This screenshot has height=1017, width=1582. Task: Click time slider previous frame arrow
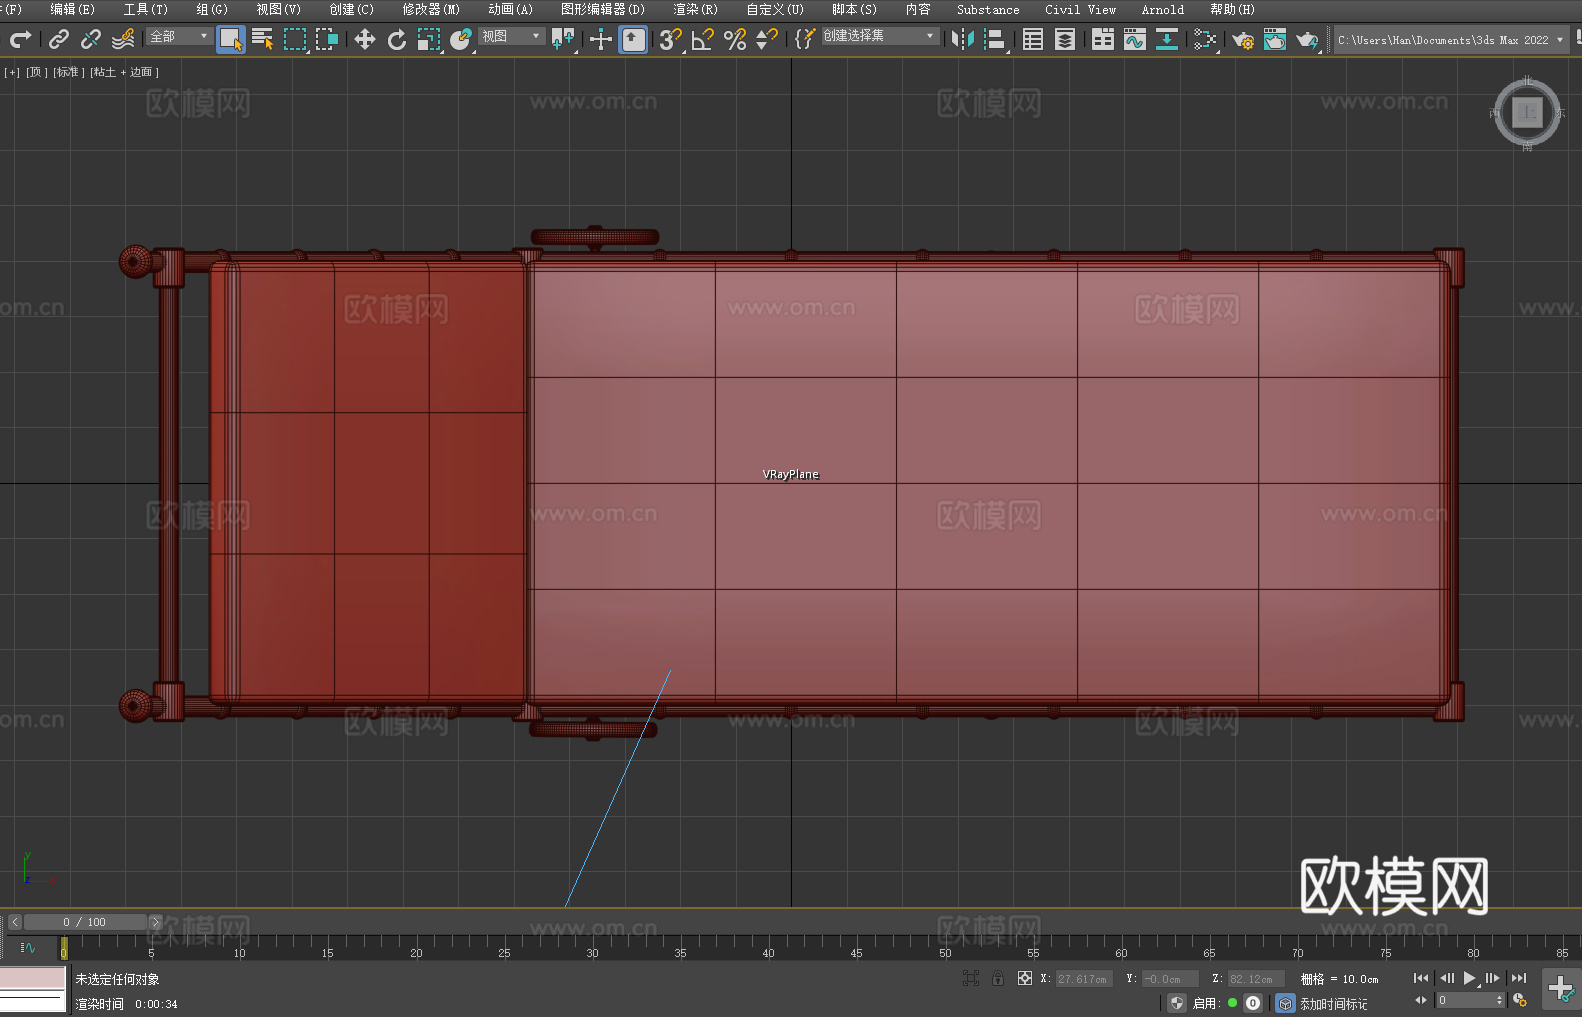(14, 922)
